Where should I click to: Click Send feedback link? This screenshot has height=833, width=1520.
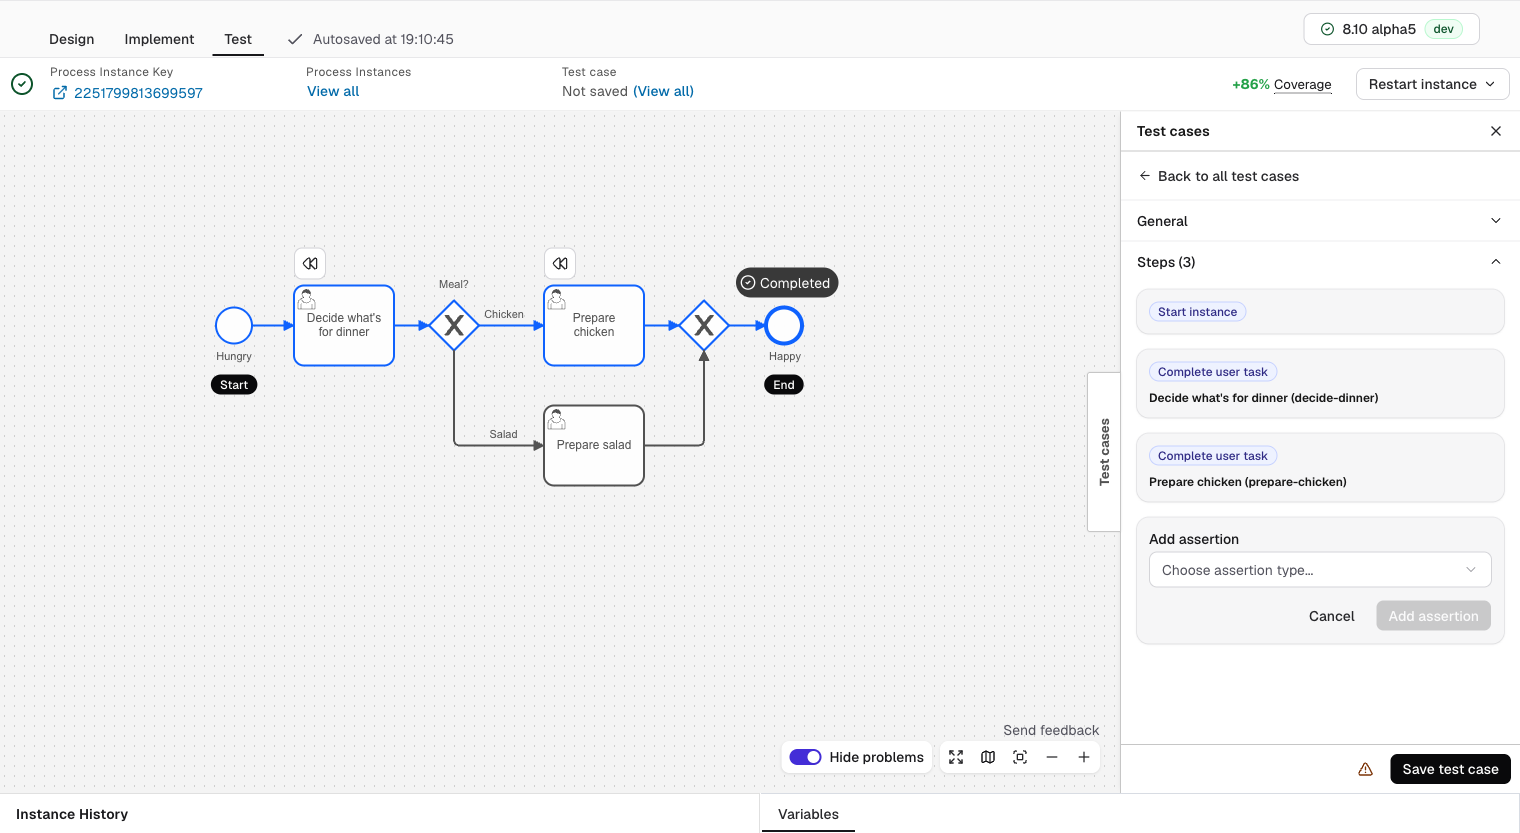(1051, 730)
